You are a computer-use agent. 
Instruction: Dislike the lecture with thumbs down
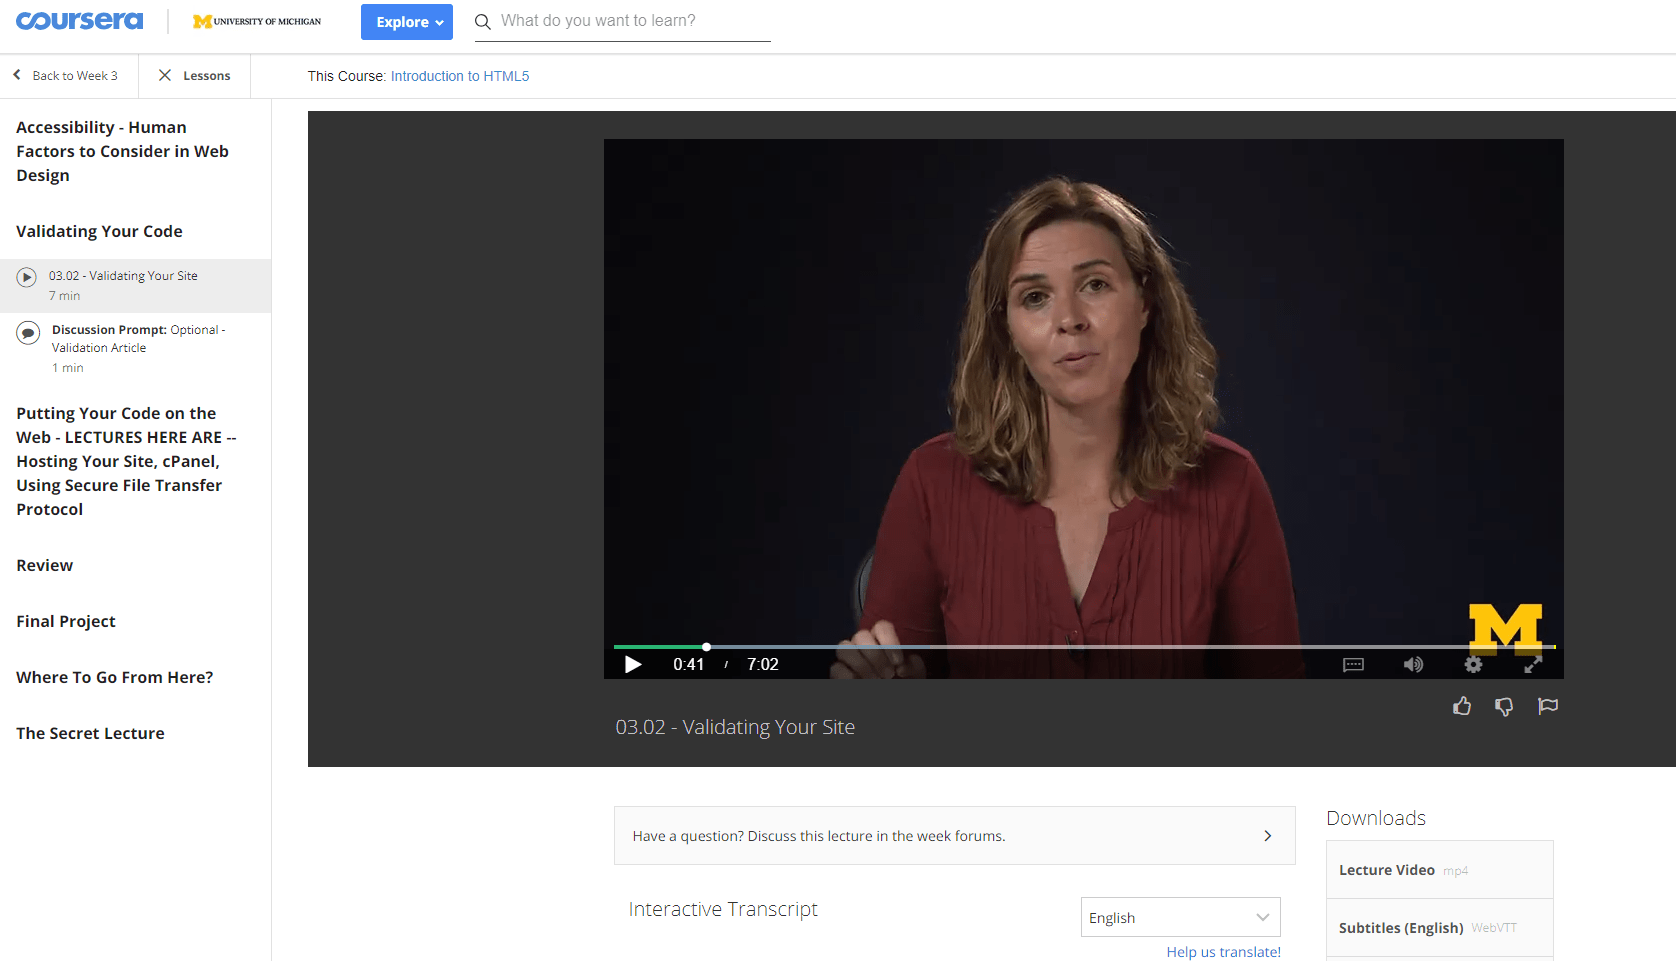click(x=1504, y=707)
